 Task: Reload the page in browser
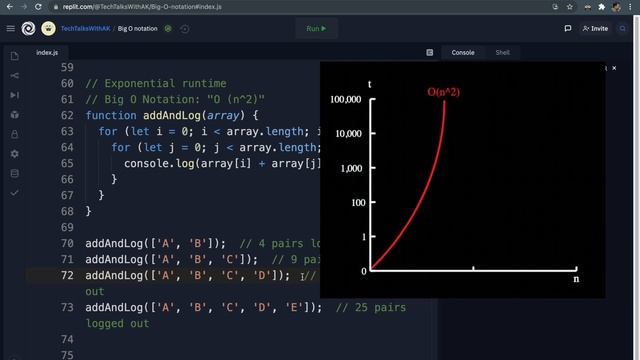coord(38,7)
